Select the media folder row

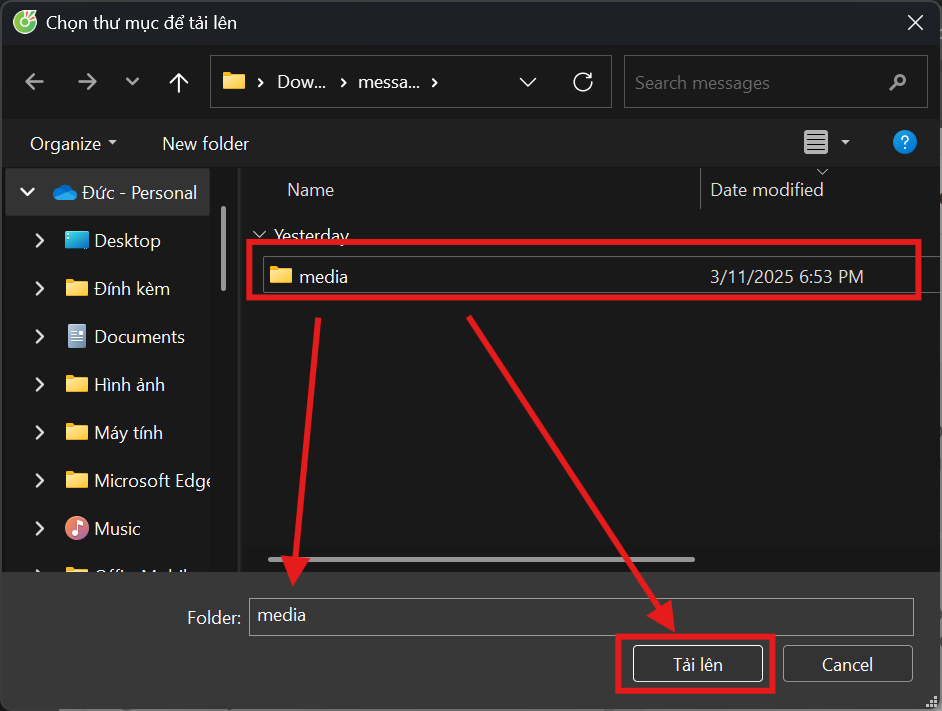[x=601, y=276]
